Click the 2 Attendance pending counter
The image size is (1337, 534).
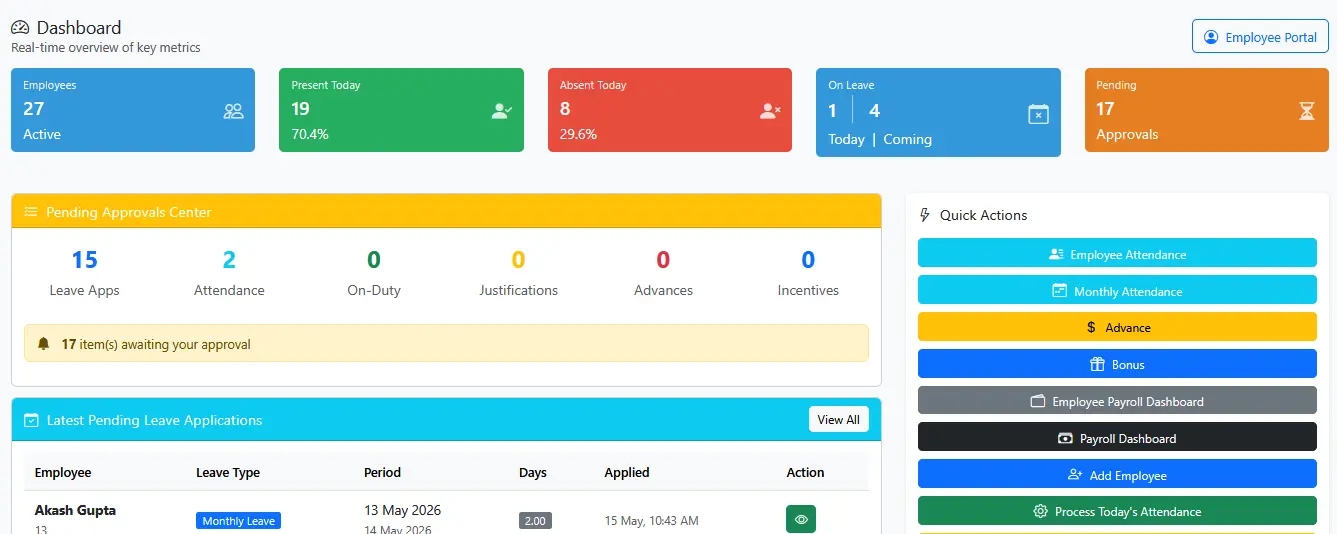tap(229, 273)
